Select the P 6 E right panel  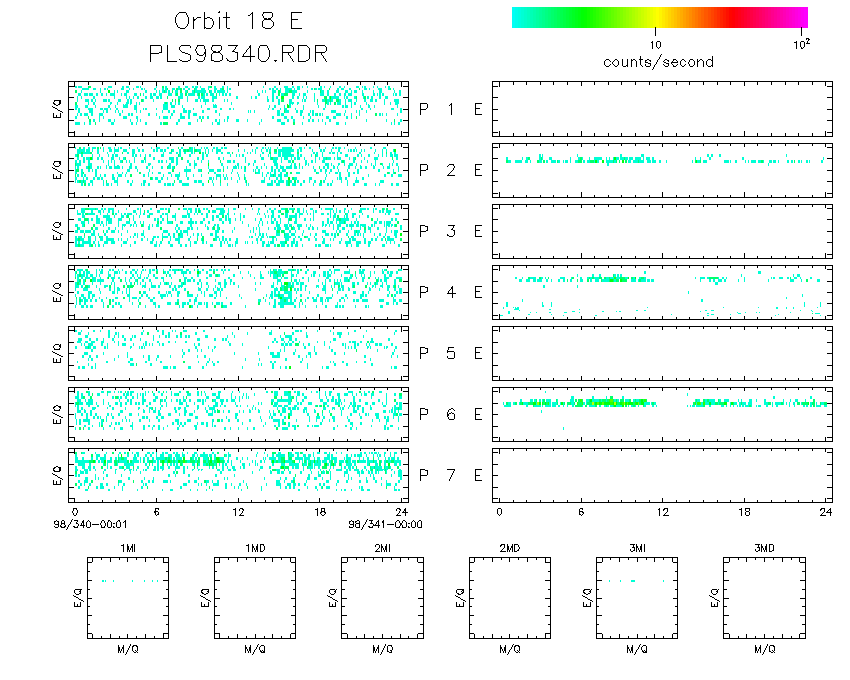662,414
